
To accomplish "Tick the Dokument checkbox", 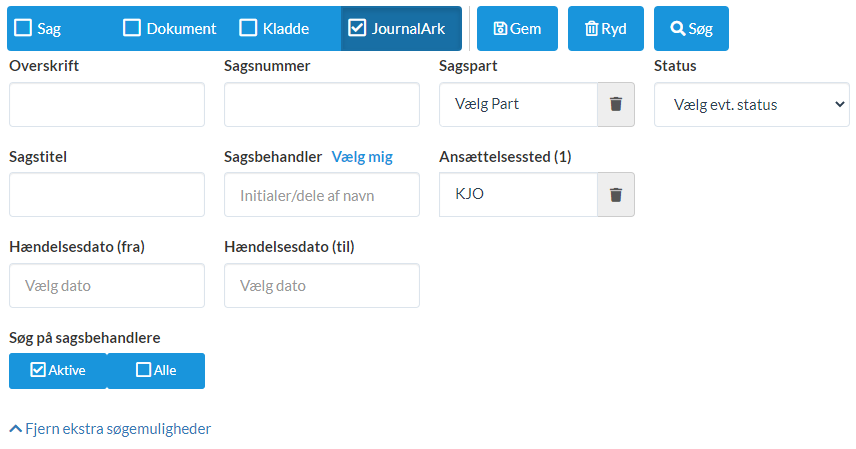I will pos(132,28).
